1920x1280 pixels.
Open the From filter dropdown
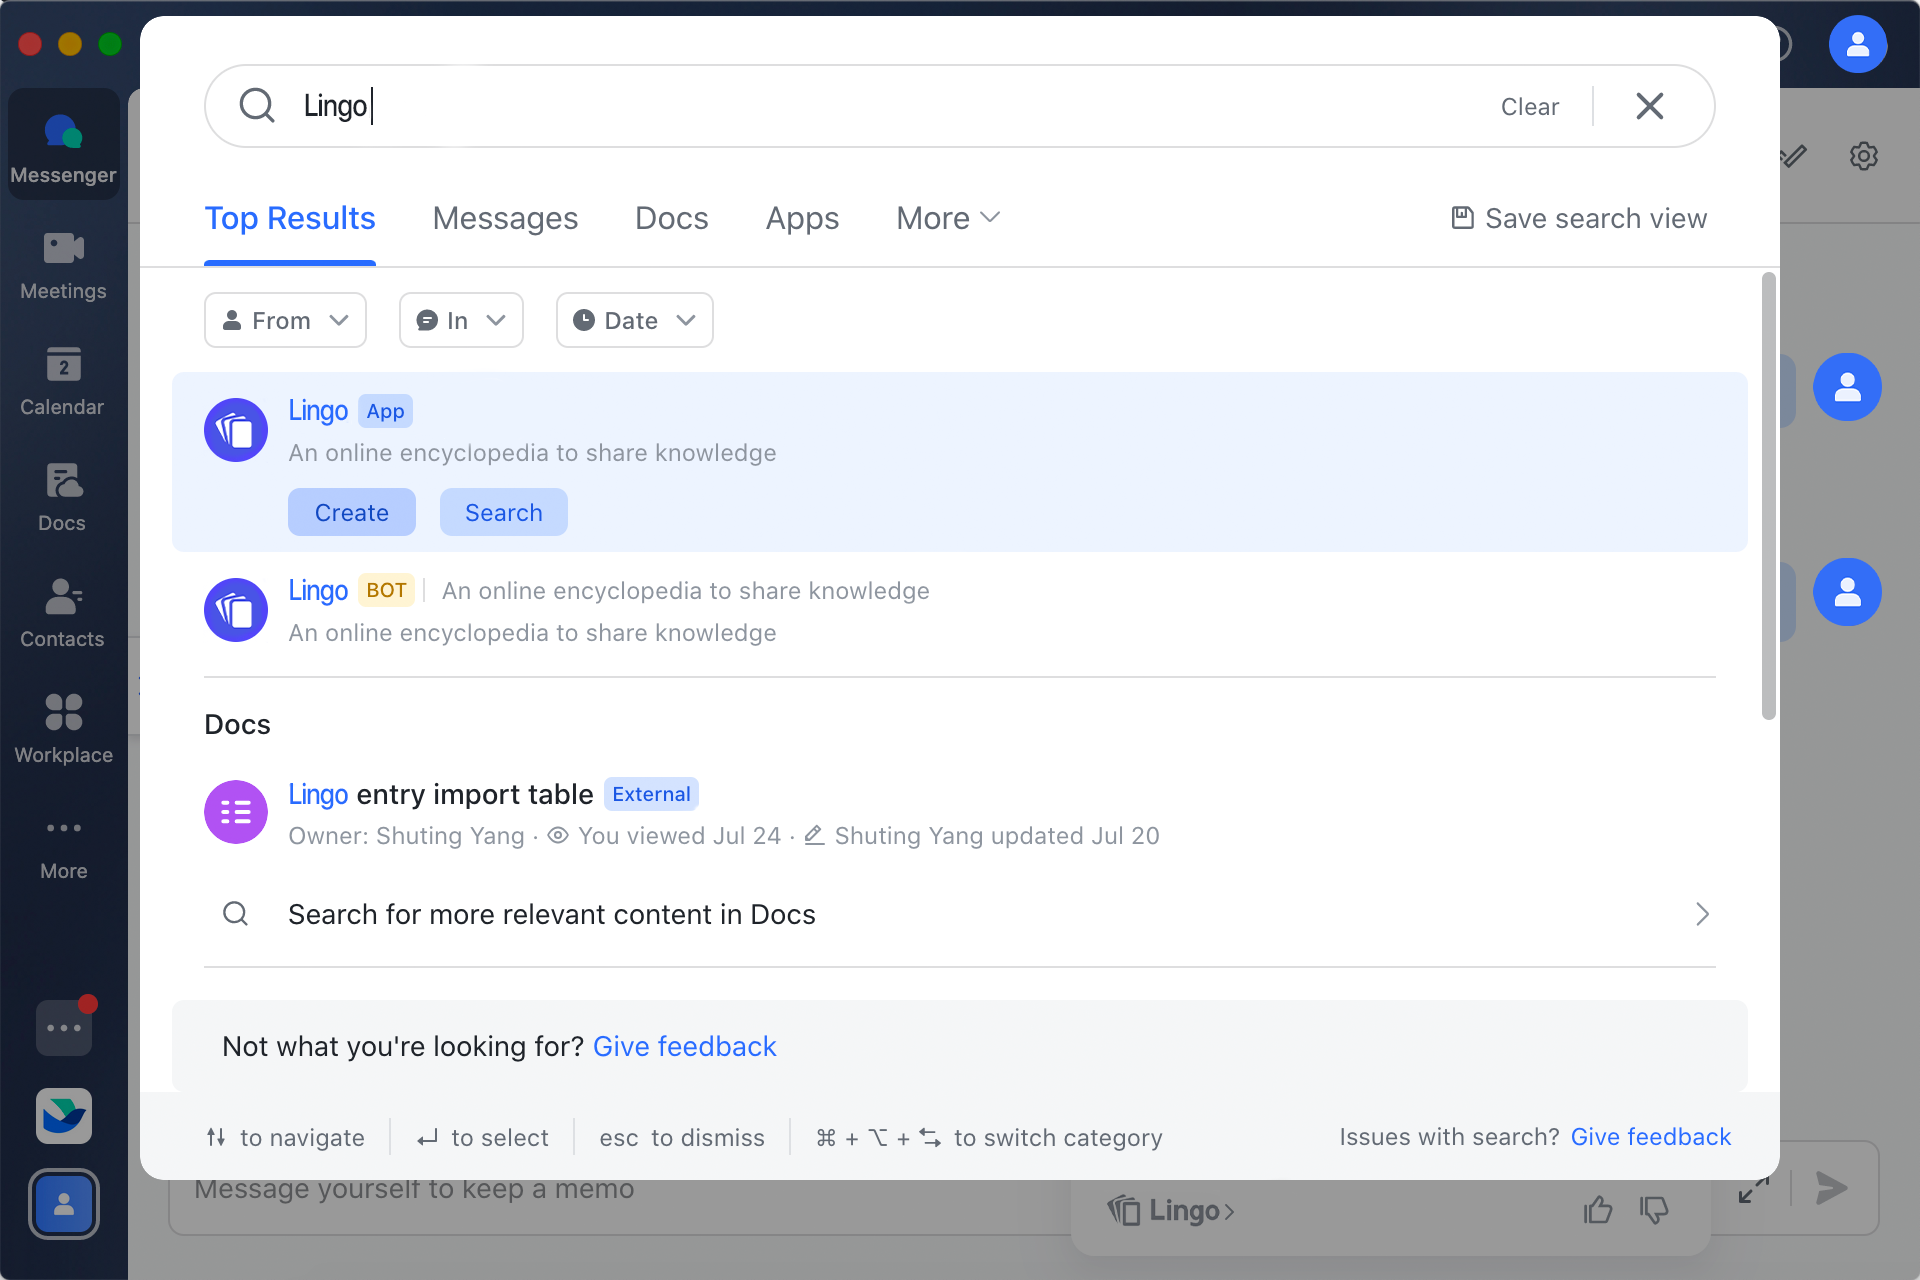tap(285, 320)
